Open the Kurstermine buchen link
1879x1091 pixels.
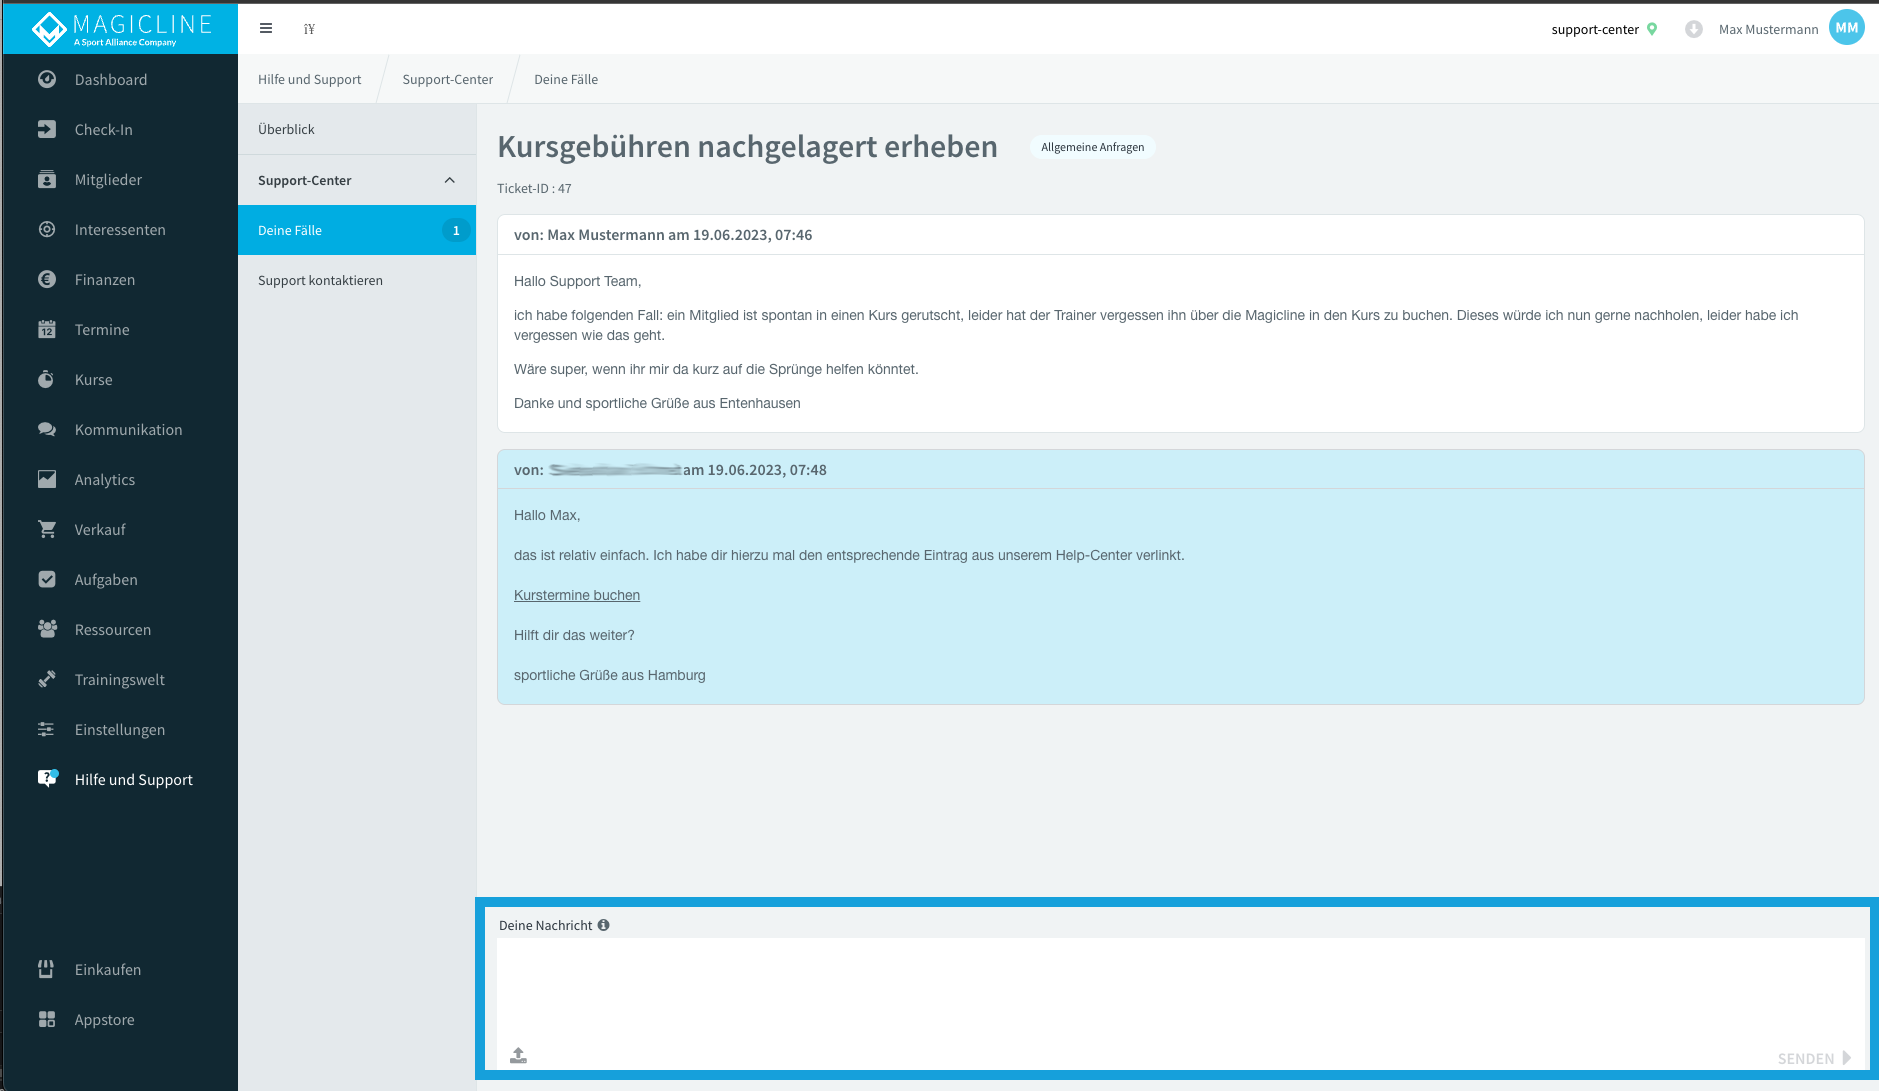tap(577, 595)
